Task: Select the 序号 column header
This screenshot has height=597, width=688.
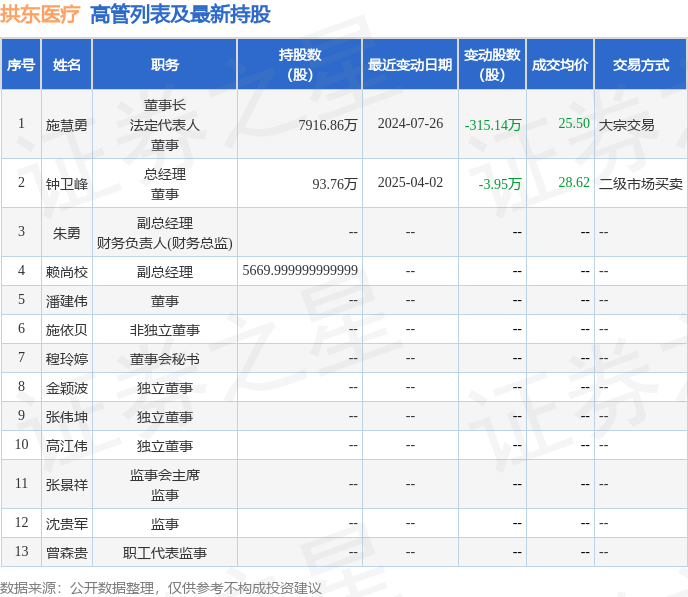Action: [x=21, y=64]
